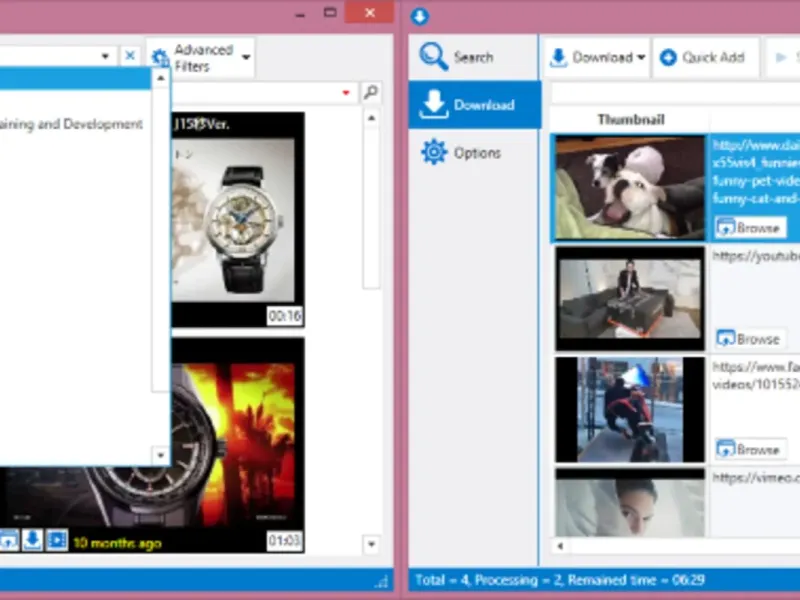
Task: Click dropdown list scroll-up arrow
Action: click(161, 78)
